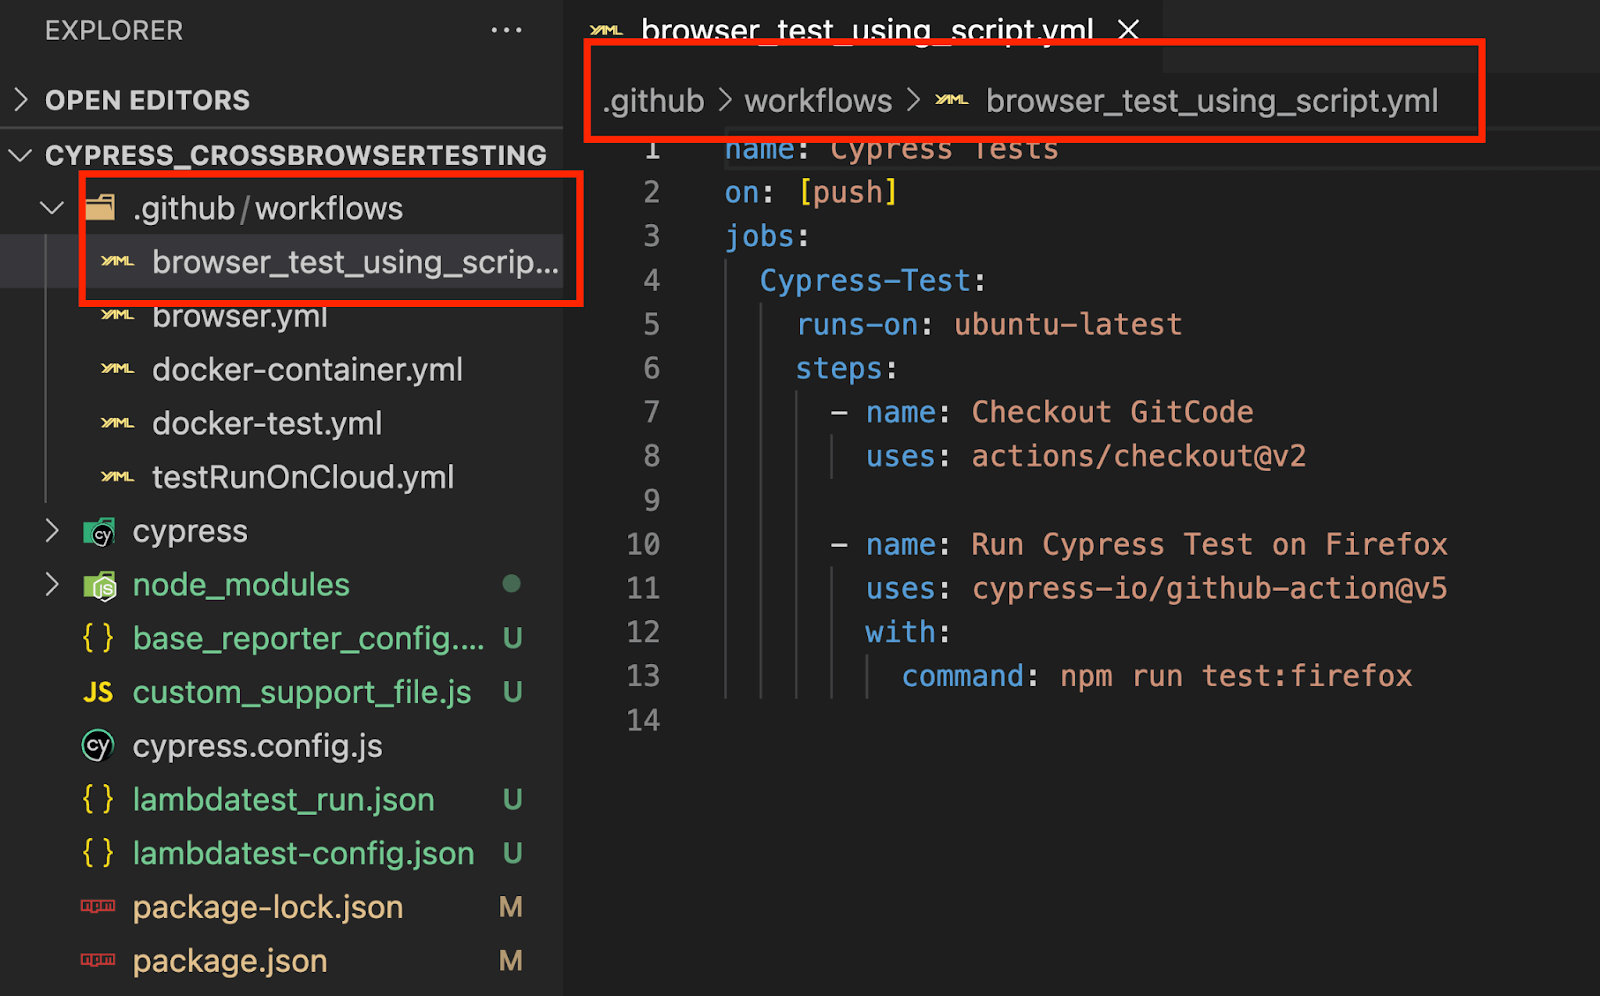
Task: Click JSON braces icon beside lambdatest-config.json
Action: click(98, 853)
